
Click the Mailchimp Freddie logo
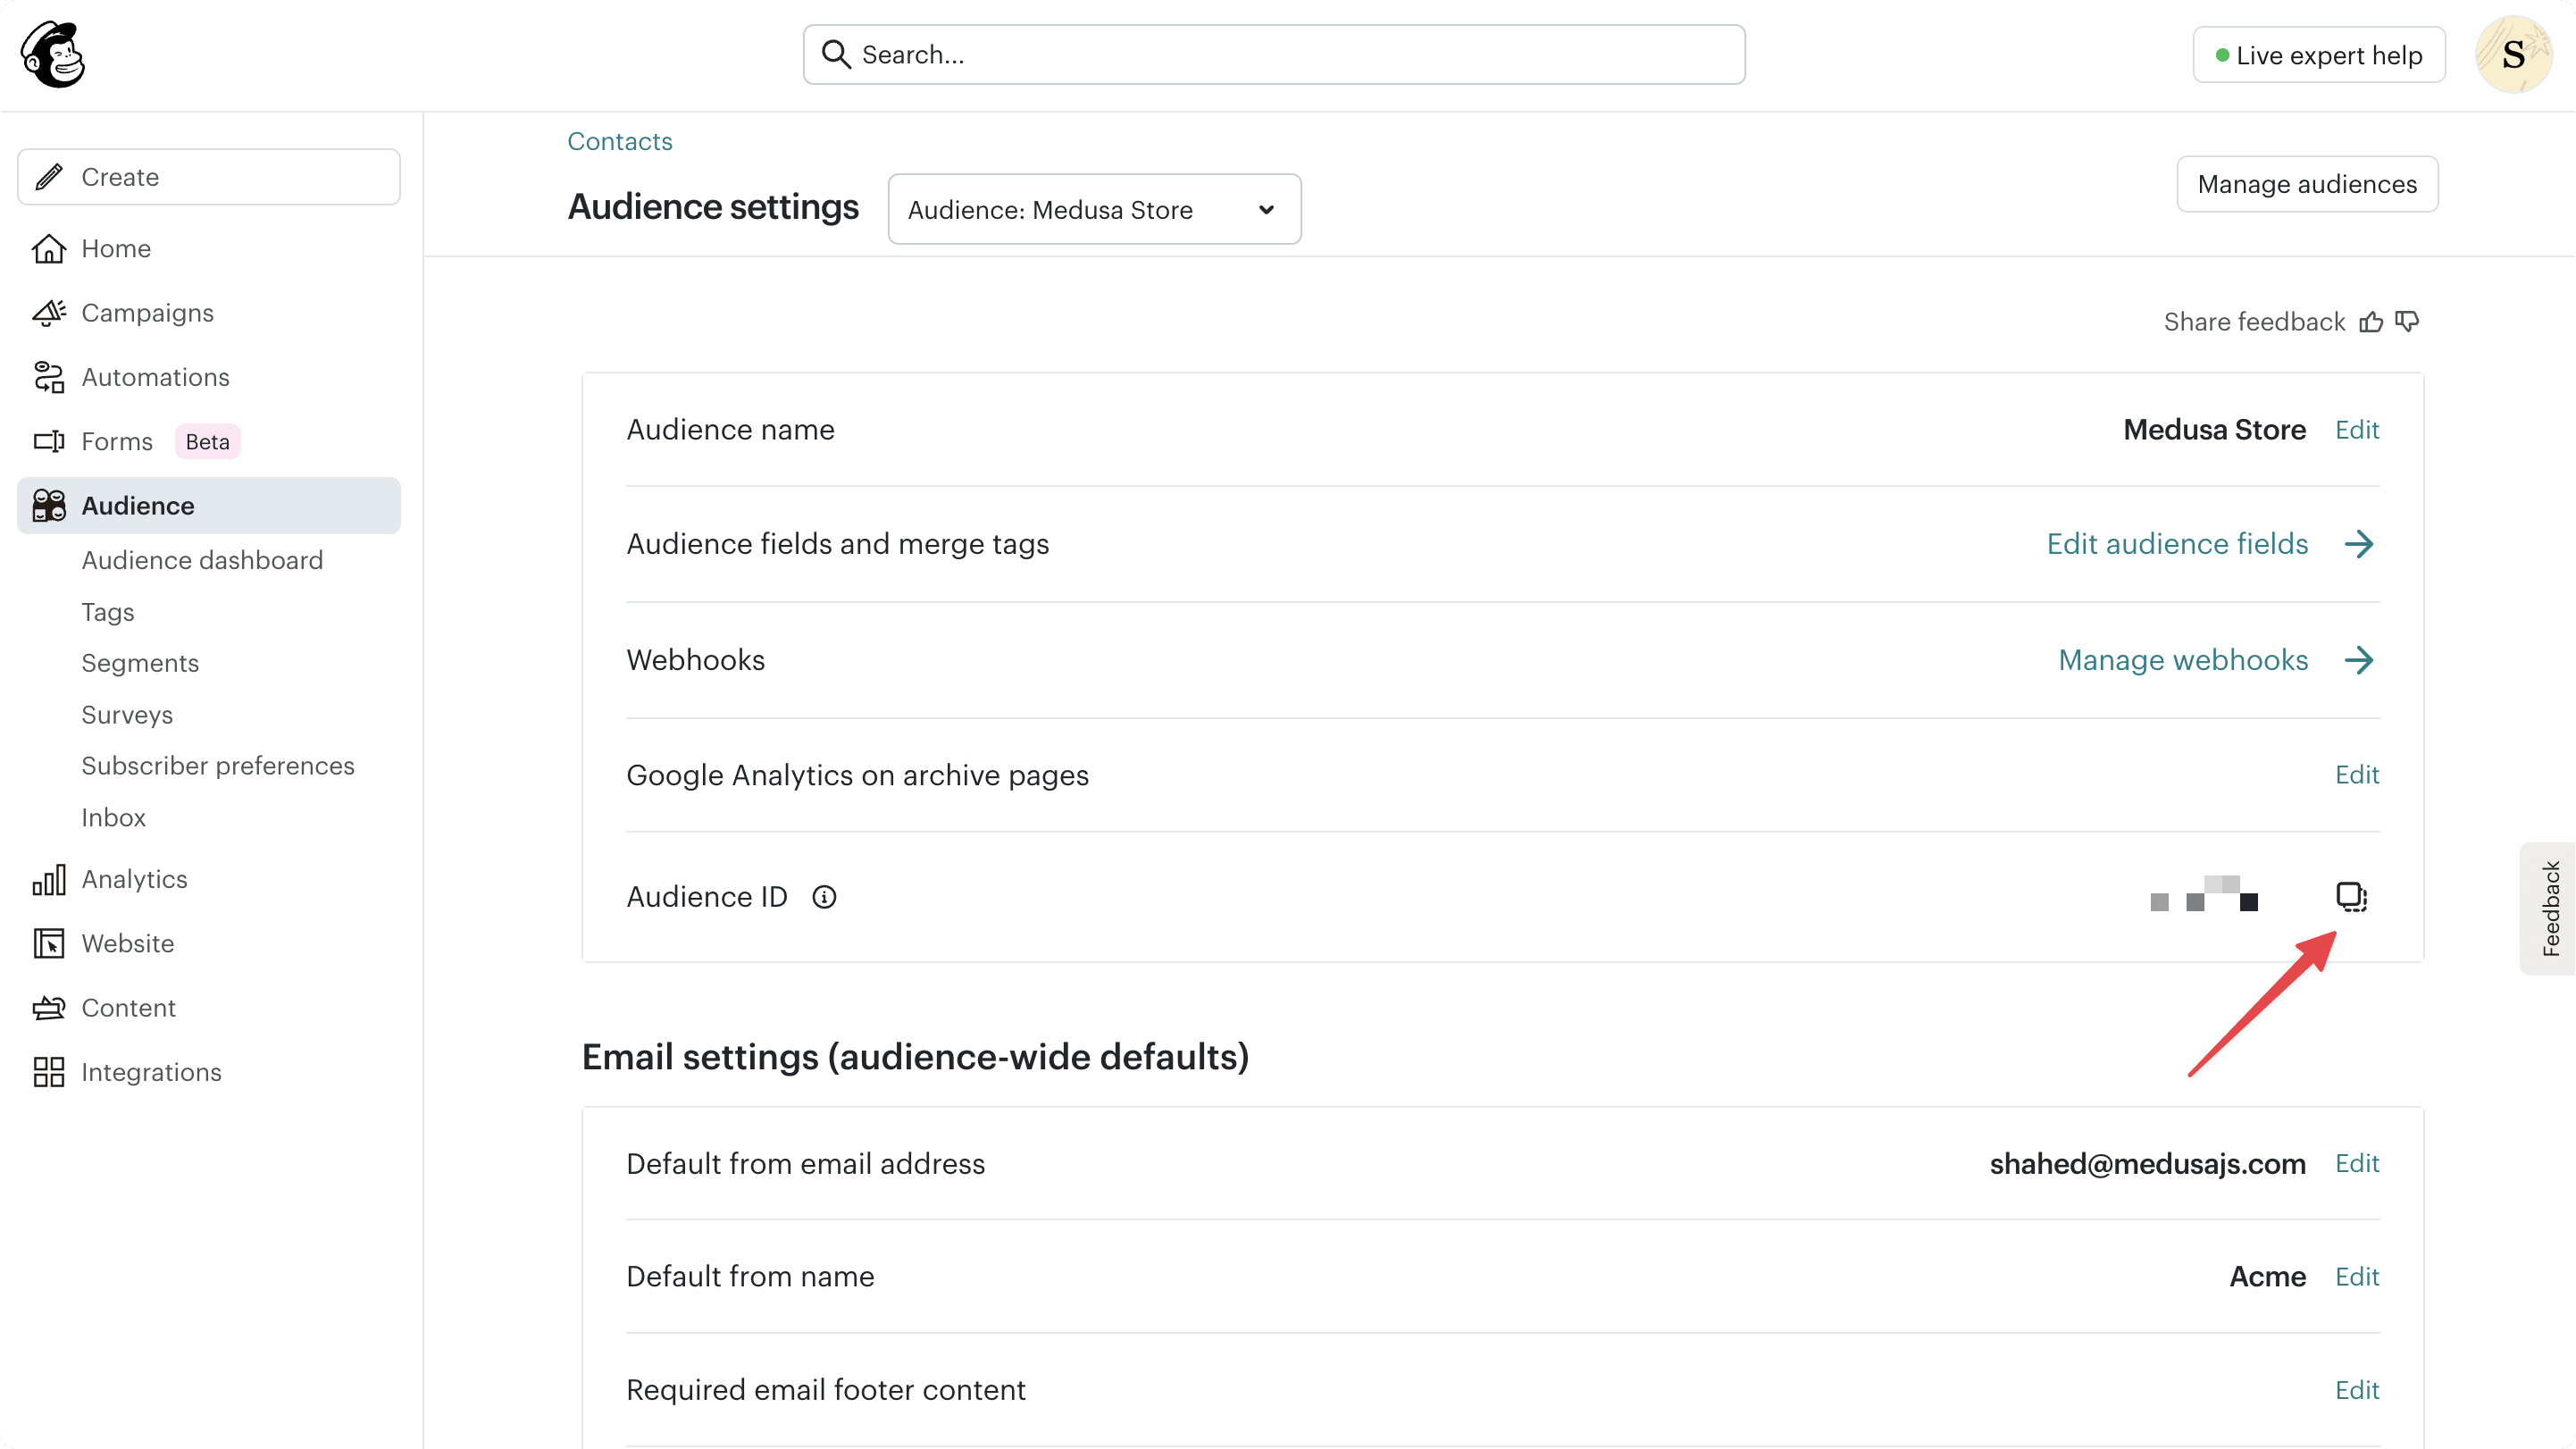(x=54, y=54)
